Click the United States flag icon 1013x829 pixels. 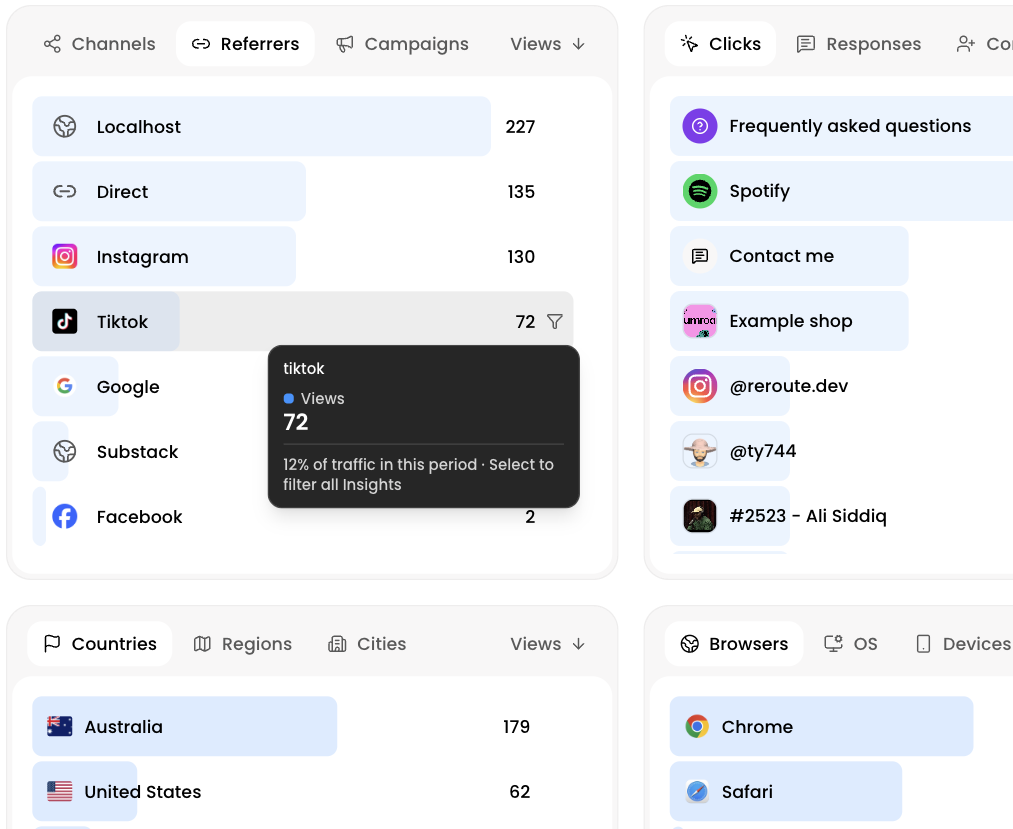click(x=59, y=792)
